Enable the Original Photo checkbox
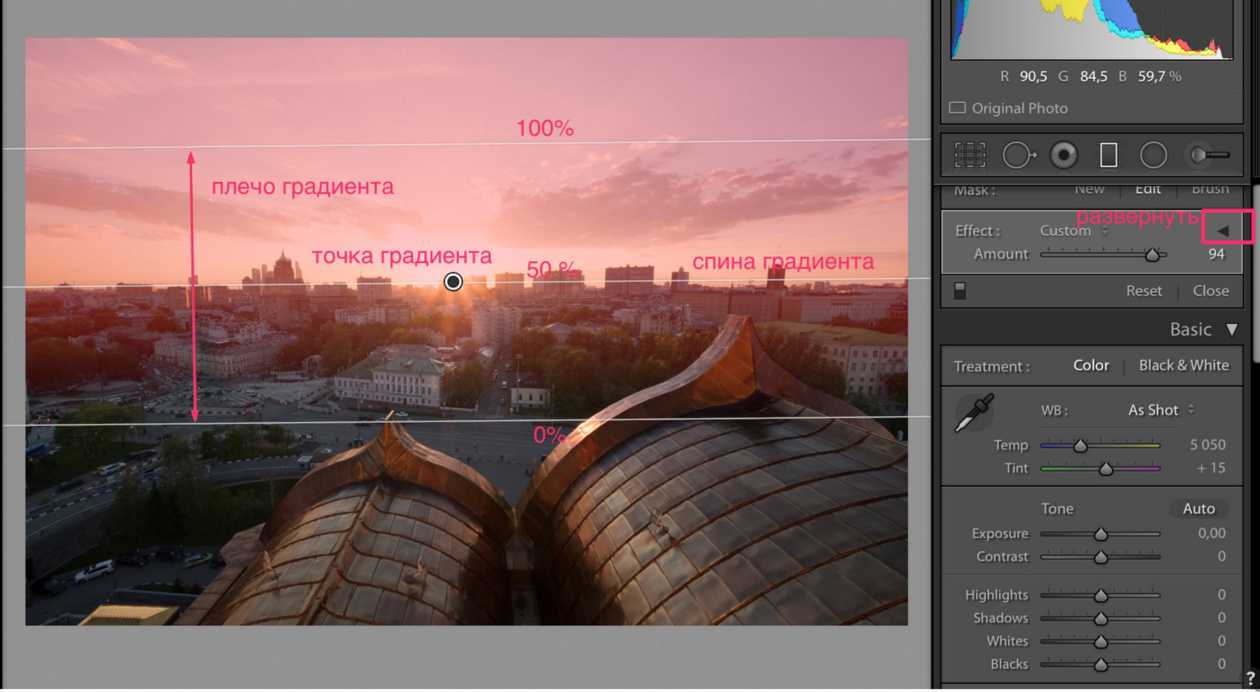 [957, 108]
